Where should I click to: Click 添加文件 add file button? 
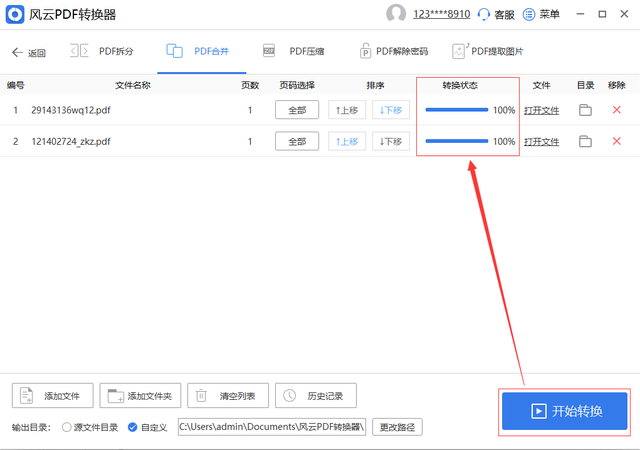53,395
